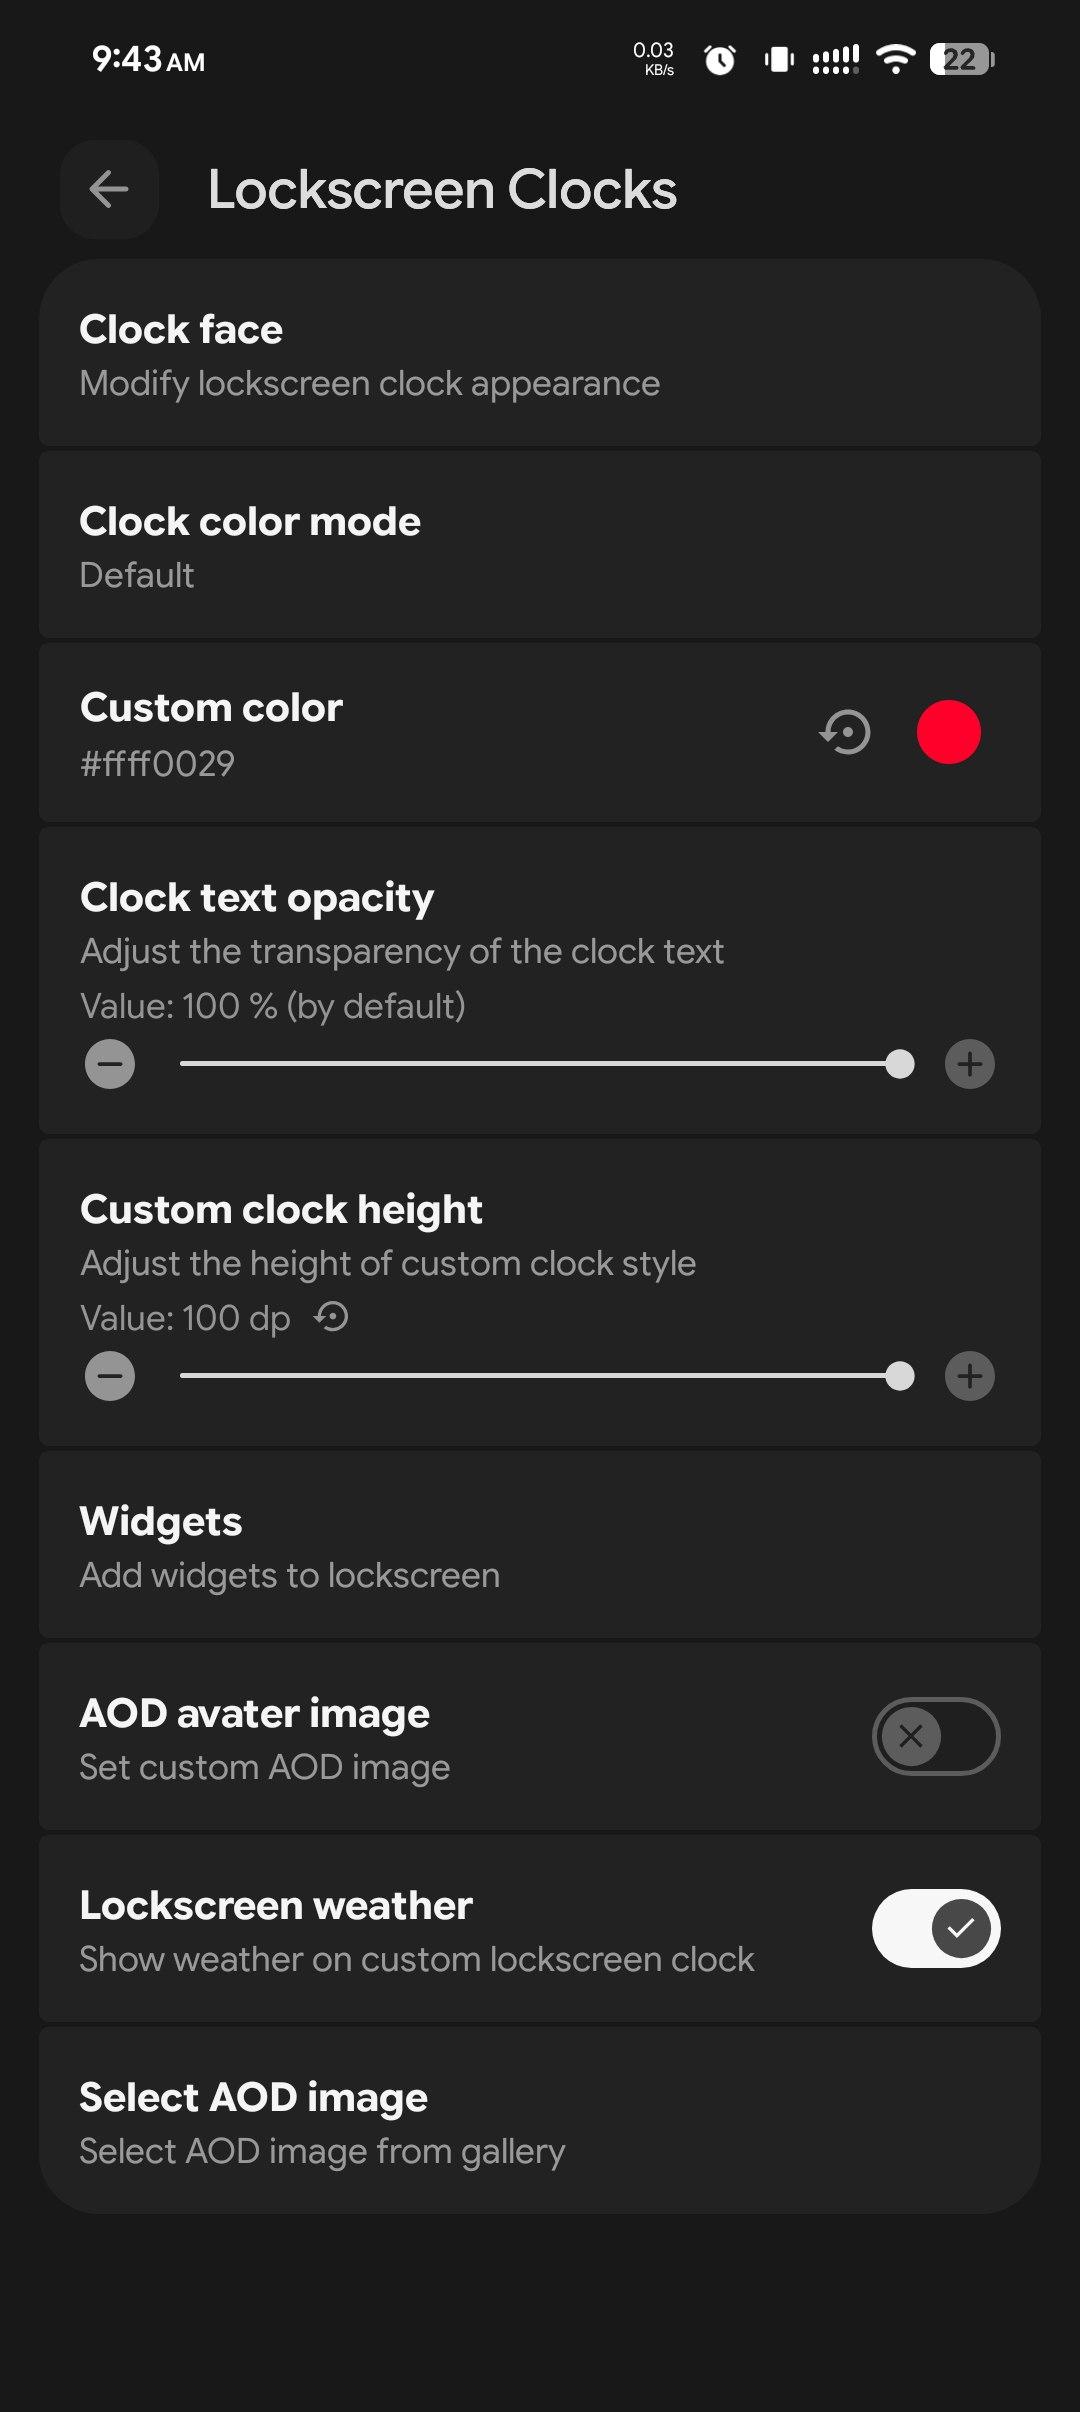
Task: Open Clock color mode selection
Action: point(540,546)
